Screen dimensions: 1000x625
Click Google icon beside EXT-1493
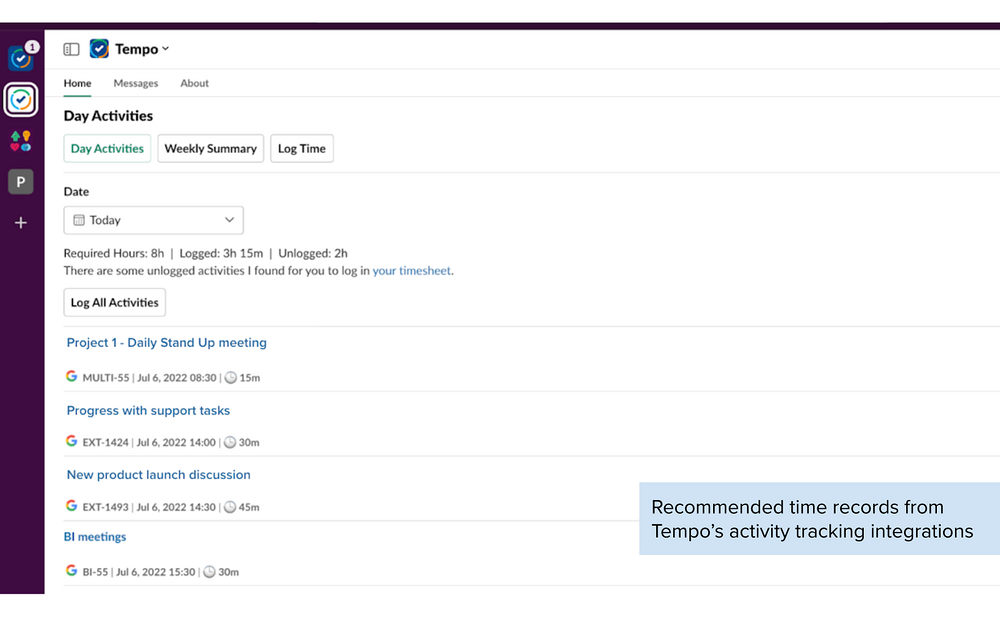click(71, 506)
